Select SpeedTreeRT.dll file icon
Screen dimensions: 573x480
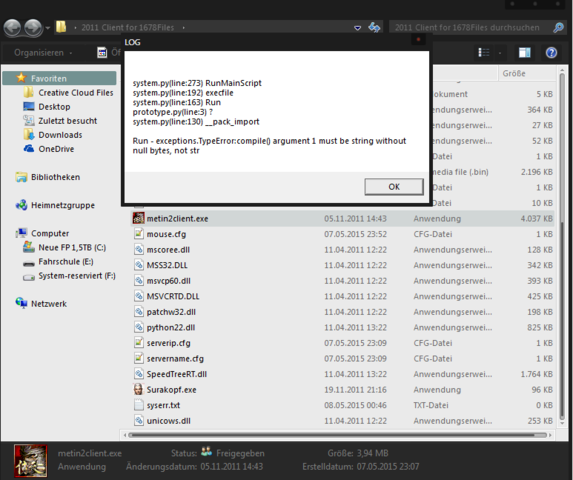[138, 374]
